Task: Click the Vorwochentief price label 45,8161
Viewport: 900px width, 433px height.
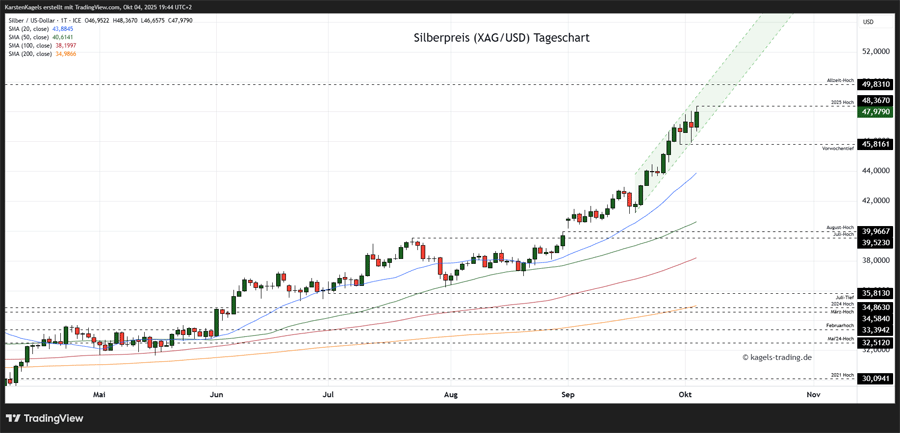Action: [875, 144]
